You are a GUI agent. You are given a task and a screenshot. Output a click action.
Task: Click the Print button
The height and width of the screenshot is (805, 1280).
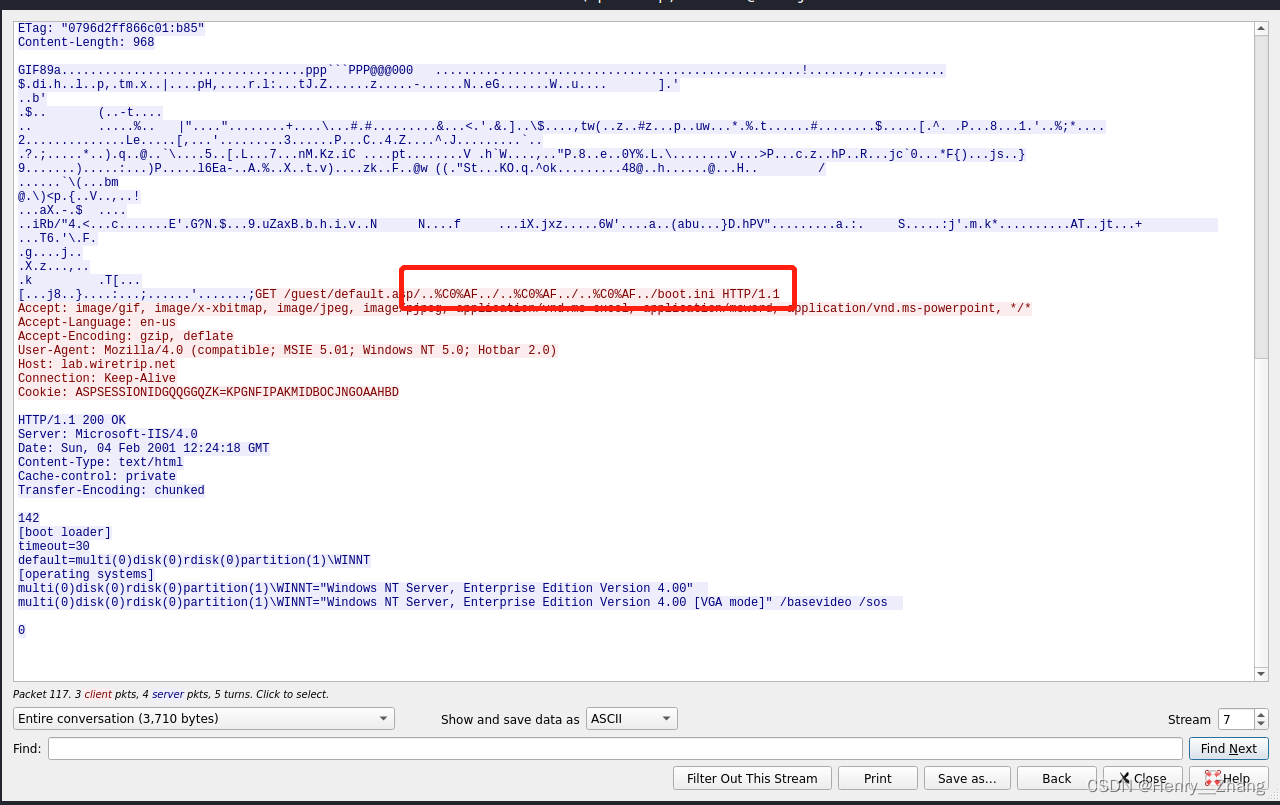click(x=877, y=778)
